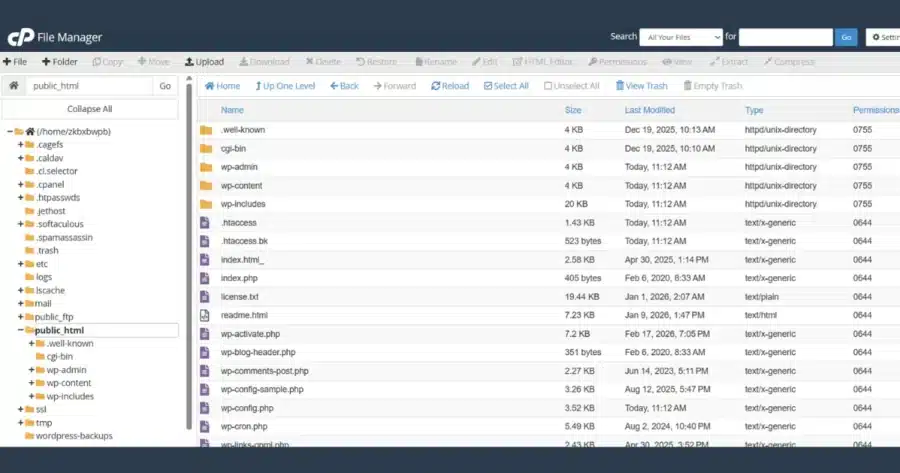Image resolution: width=900 pixels, height=473 pixels.
Task: Click the path Go button
Action: [165, 86]
